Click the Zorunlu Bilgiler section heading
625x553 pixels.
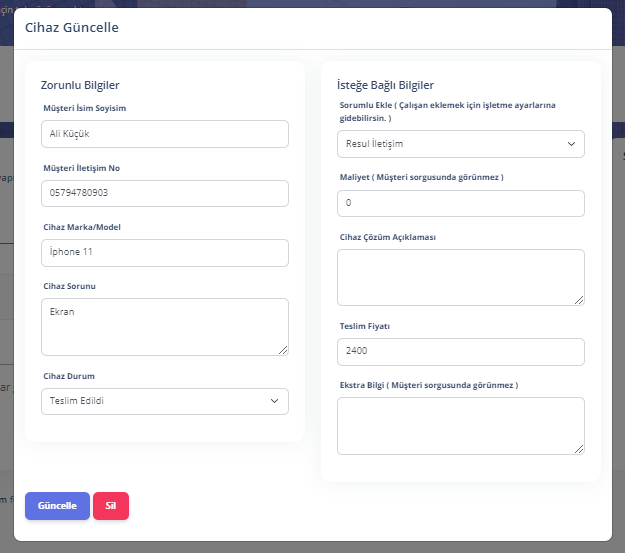tap(80, 85)
